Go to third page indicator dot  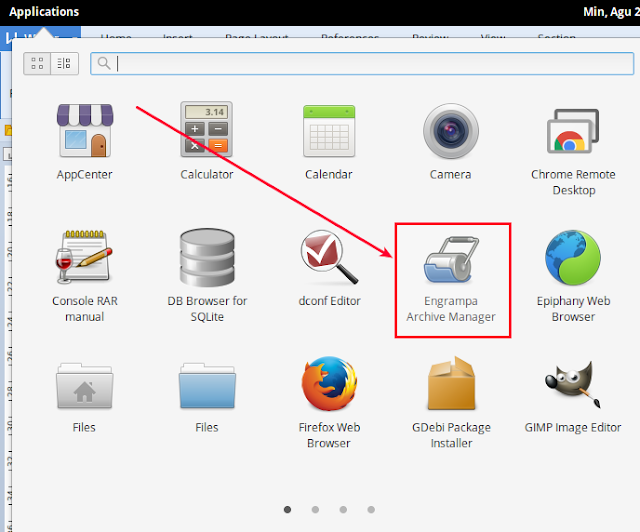pos(343,509)
